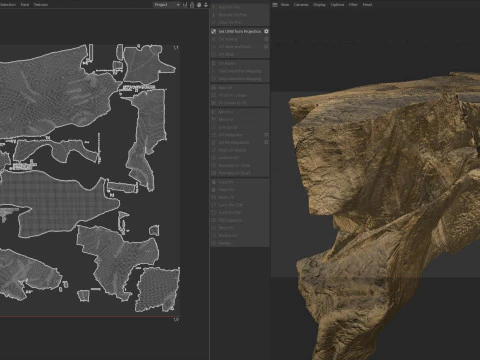Open the Filter menu
This screenshot has width=480, height=360.
[353, 5]
